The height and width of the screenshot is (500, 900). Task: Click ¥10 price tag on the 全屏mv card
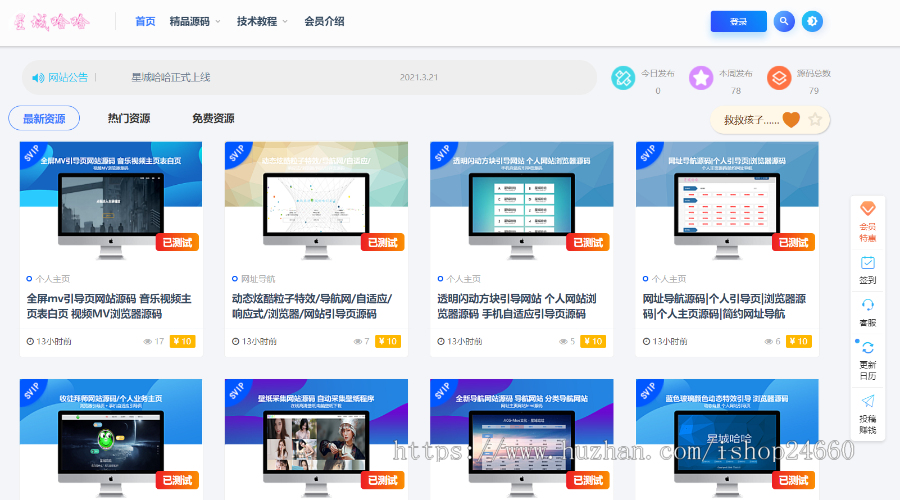[x=183, y=342]
